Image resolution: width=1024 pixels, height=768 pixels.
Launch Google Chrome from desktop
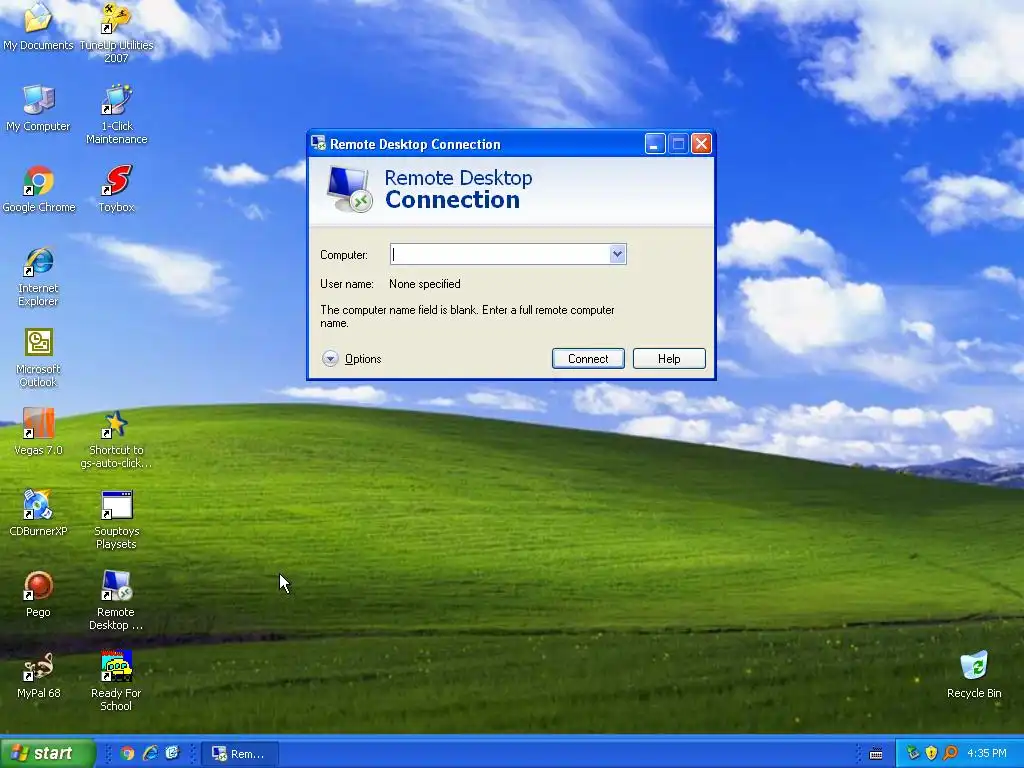(39, 189)
